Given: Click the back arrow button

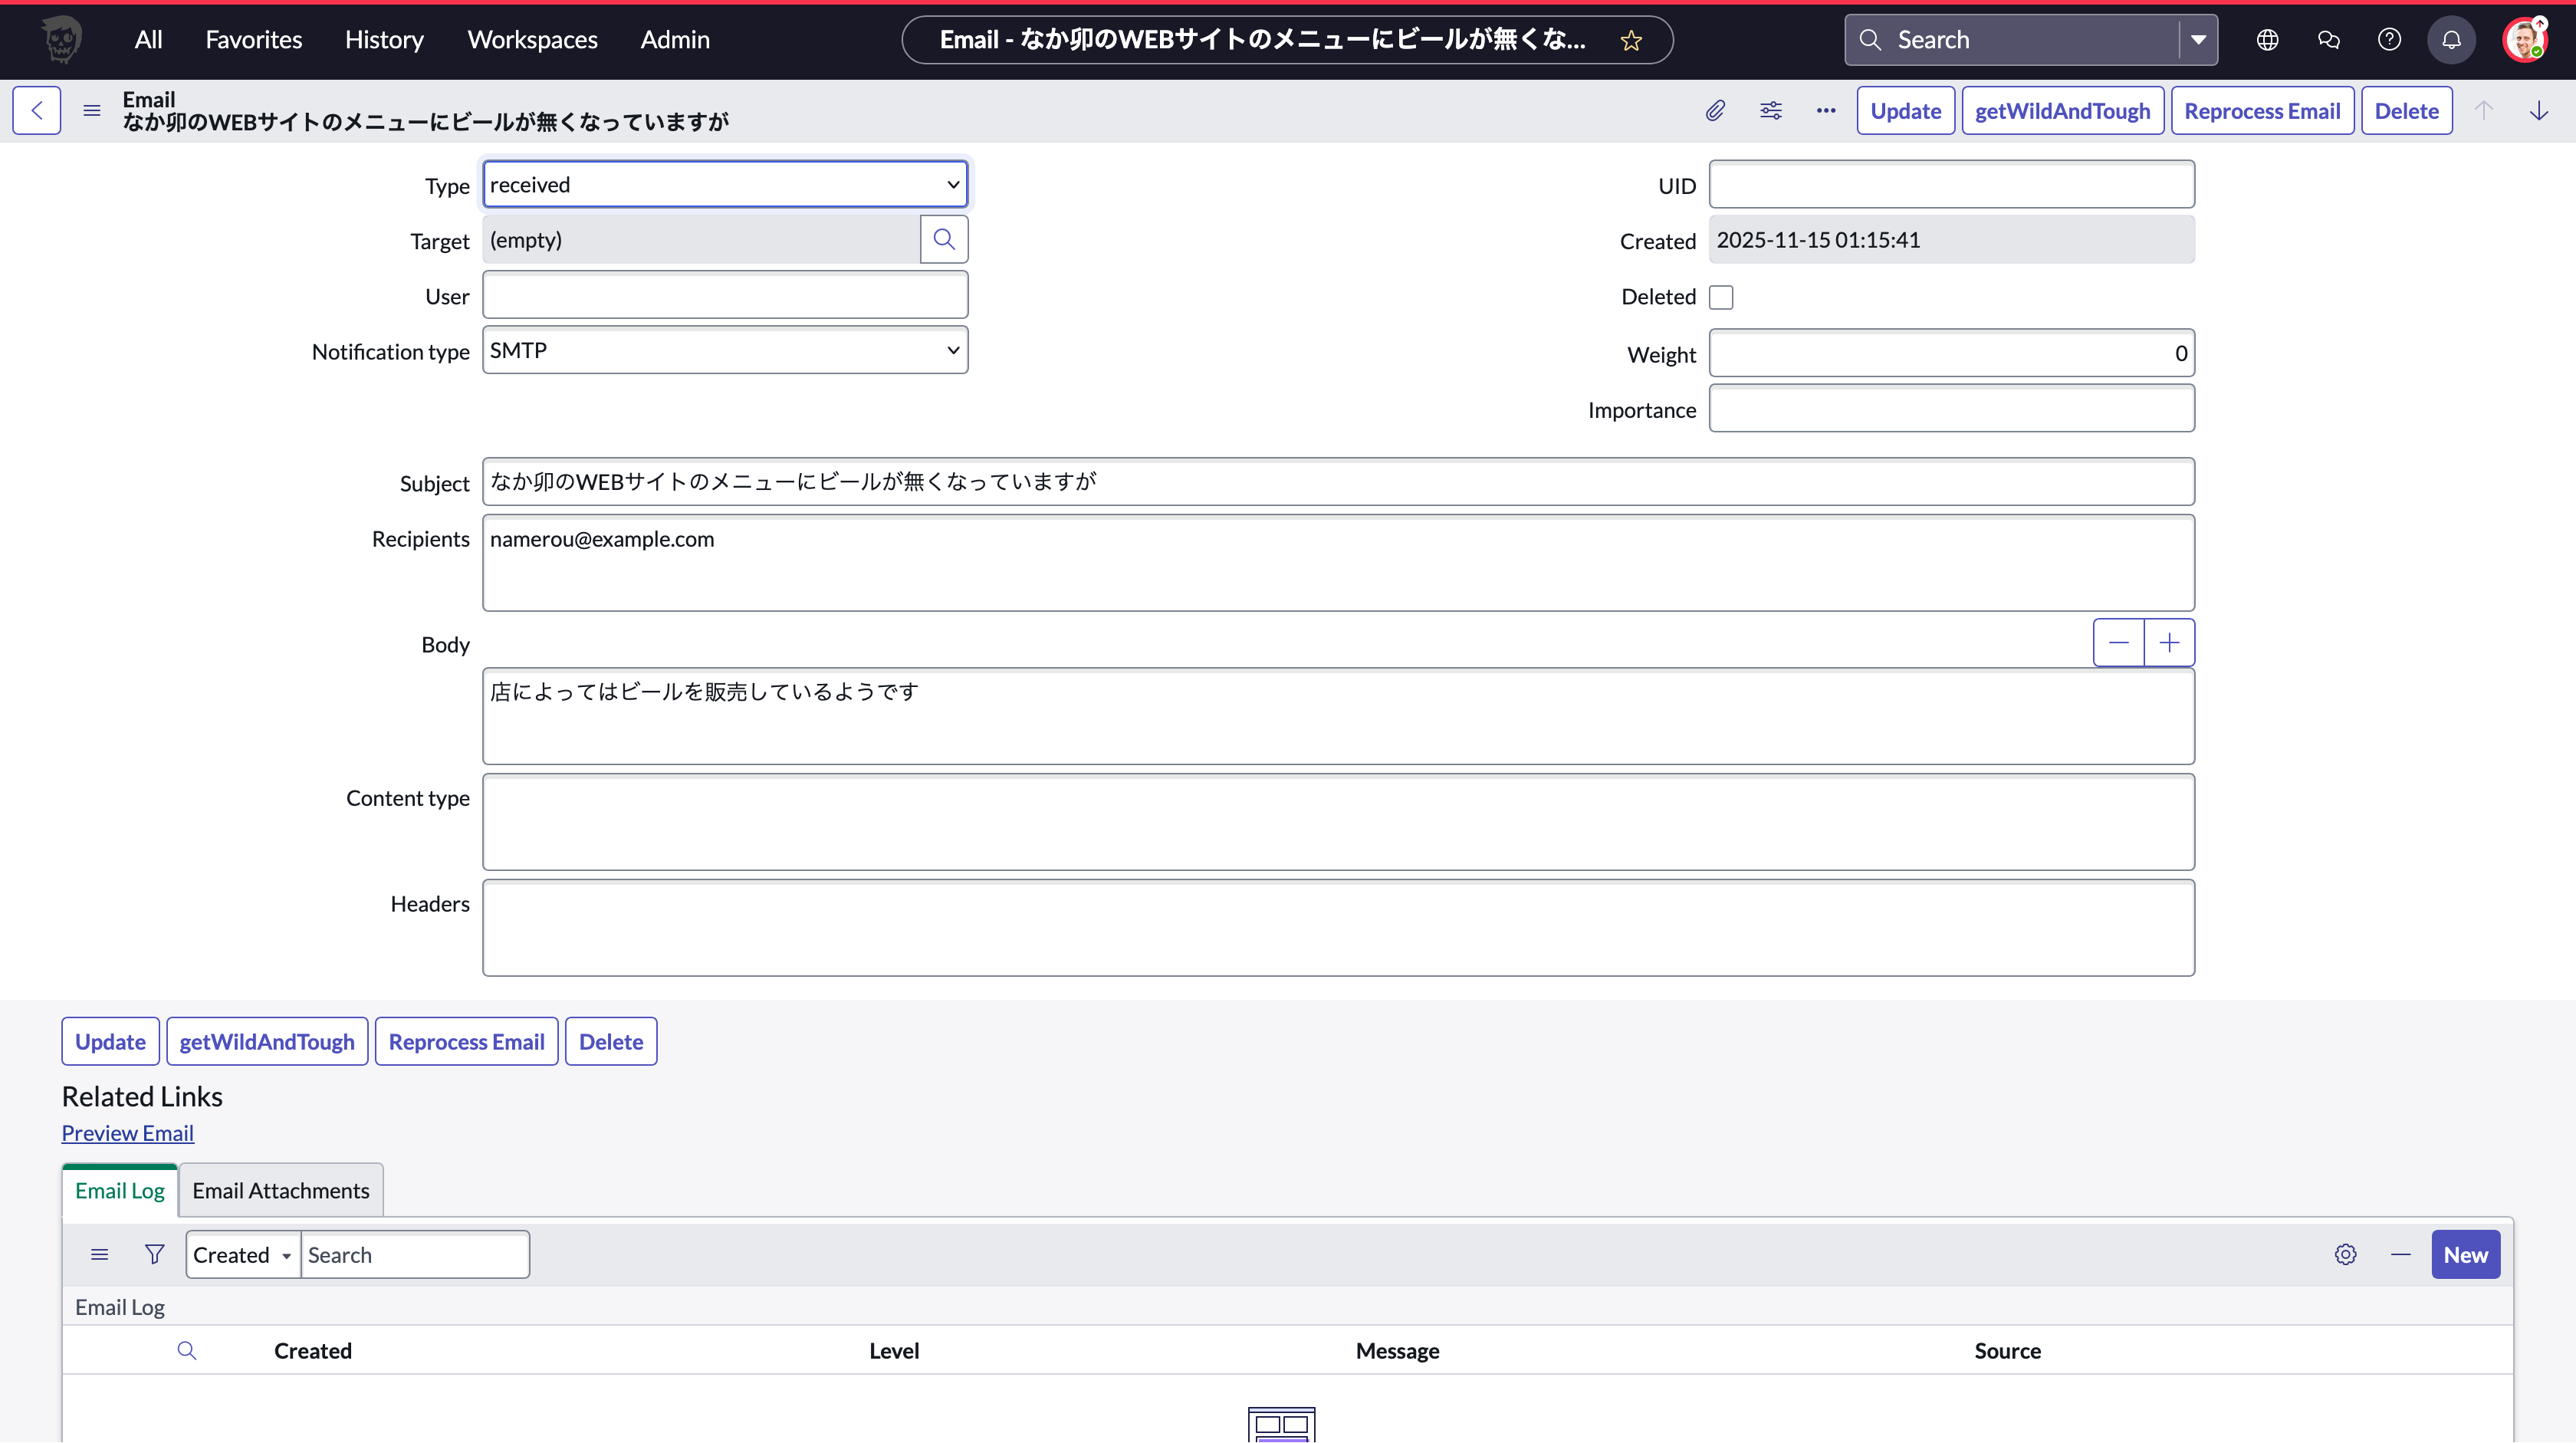Looking at the screenshot, I should (x=37, y=111).
